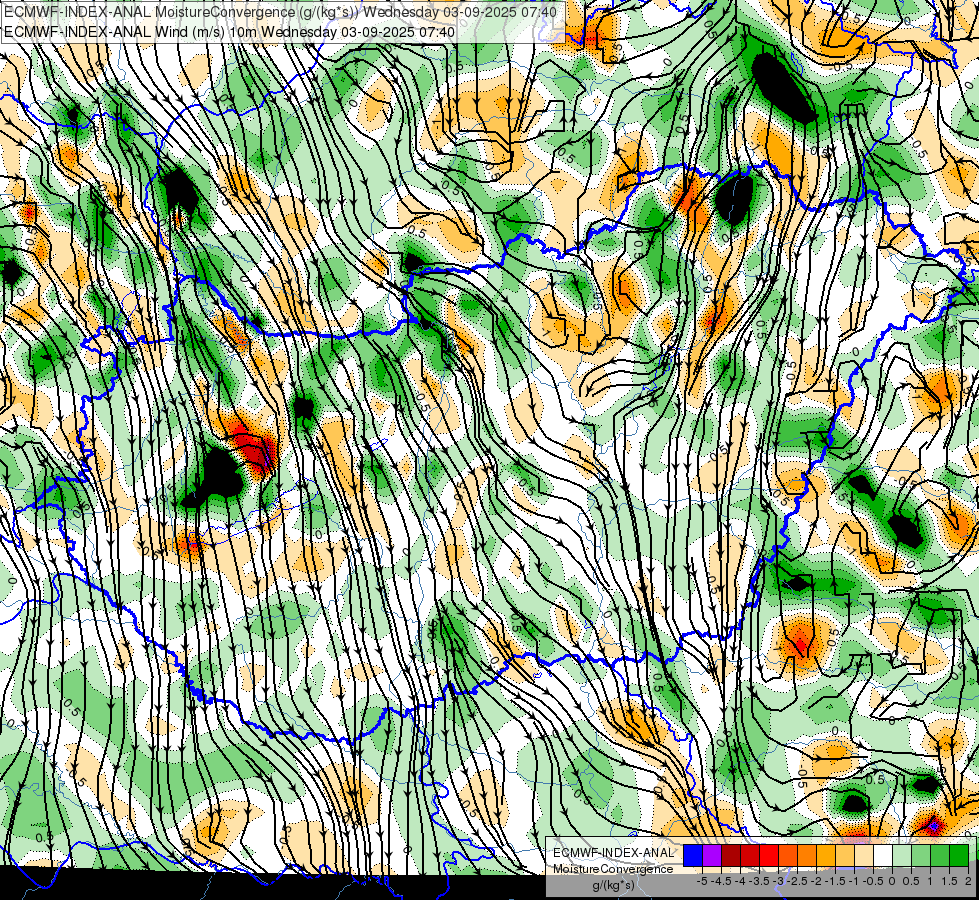The width and height of the screenshot is (979, 900).
Task: Click the 1.5 value on legend scale
Action: [x=949, y=881]
